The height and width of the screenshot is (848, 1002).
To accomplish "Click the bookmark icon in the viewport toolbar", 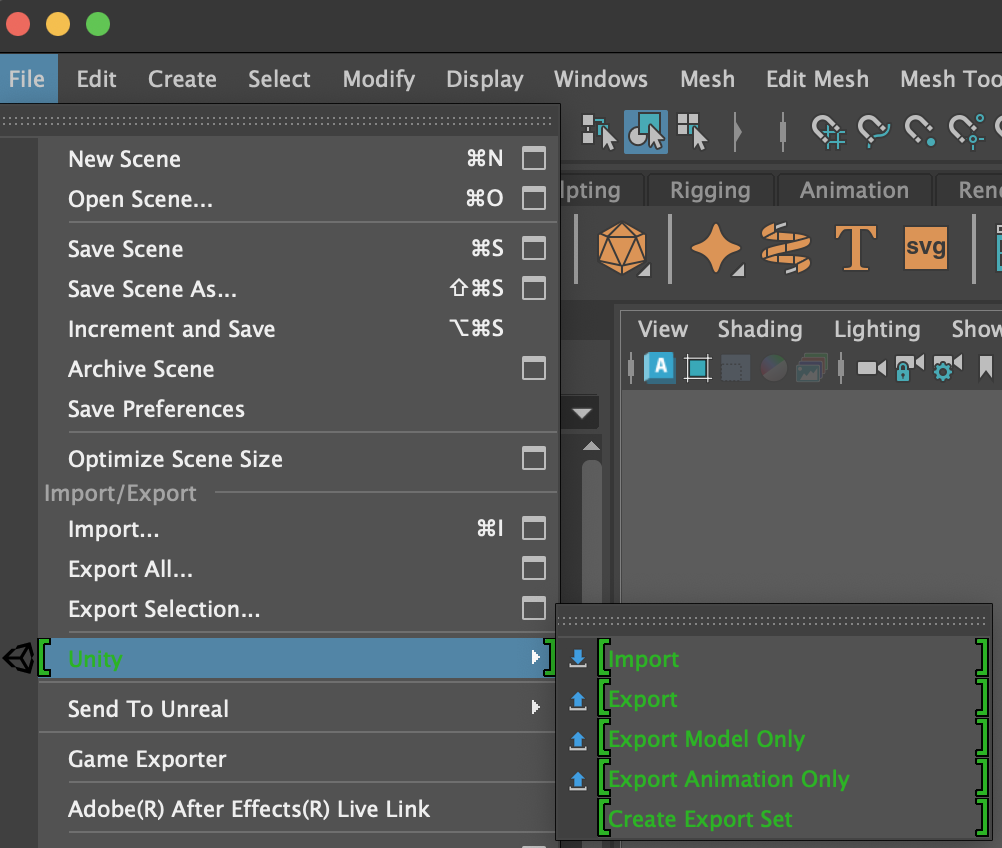I will (986, 368).
